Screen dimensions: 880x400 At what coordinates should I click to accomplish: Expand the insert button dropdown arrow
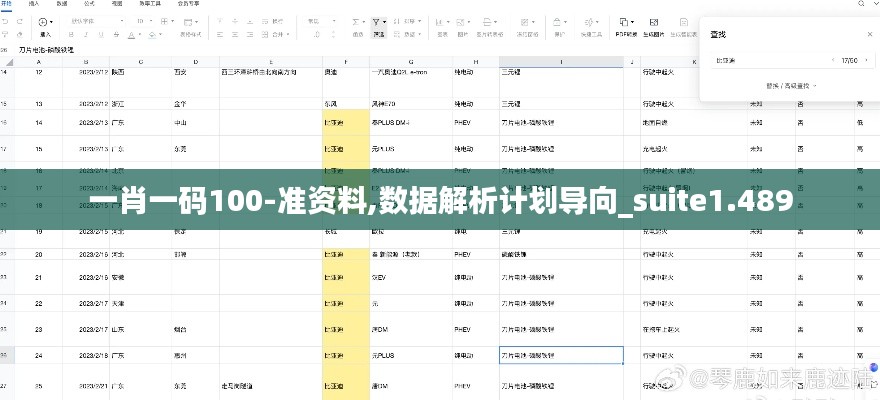pyautogui.click(x=52, y=22)
